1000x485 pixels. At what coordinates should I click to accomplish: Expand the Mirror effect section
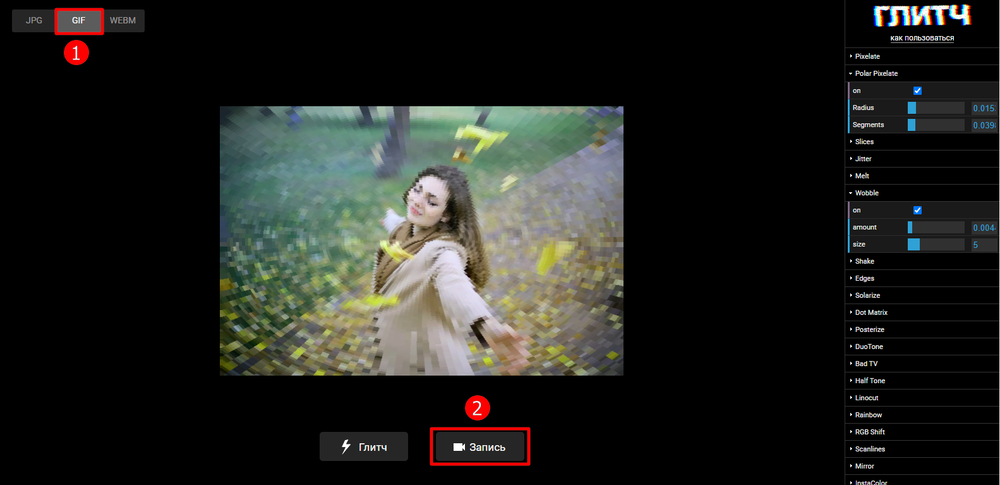[x=922, y=466]
